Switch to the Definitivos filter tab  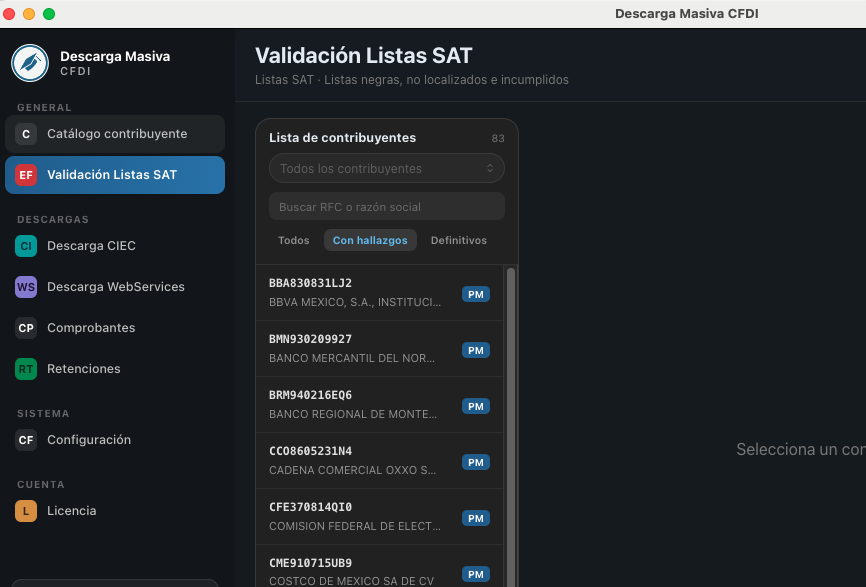click(458, 240)
